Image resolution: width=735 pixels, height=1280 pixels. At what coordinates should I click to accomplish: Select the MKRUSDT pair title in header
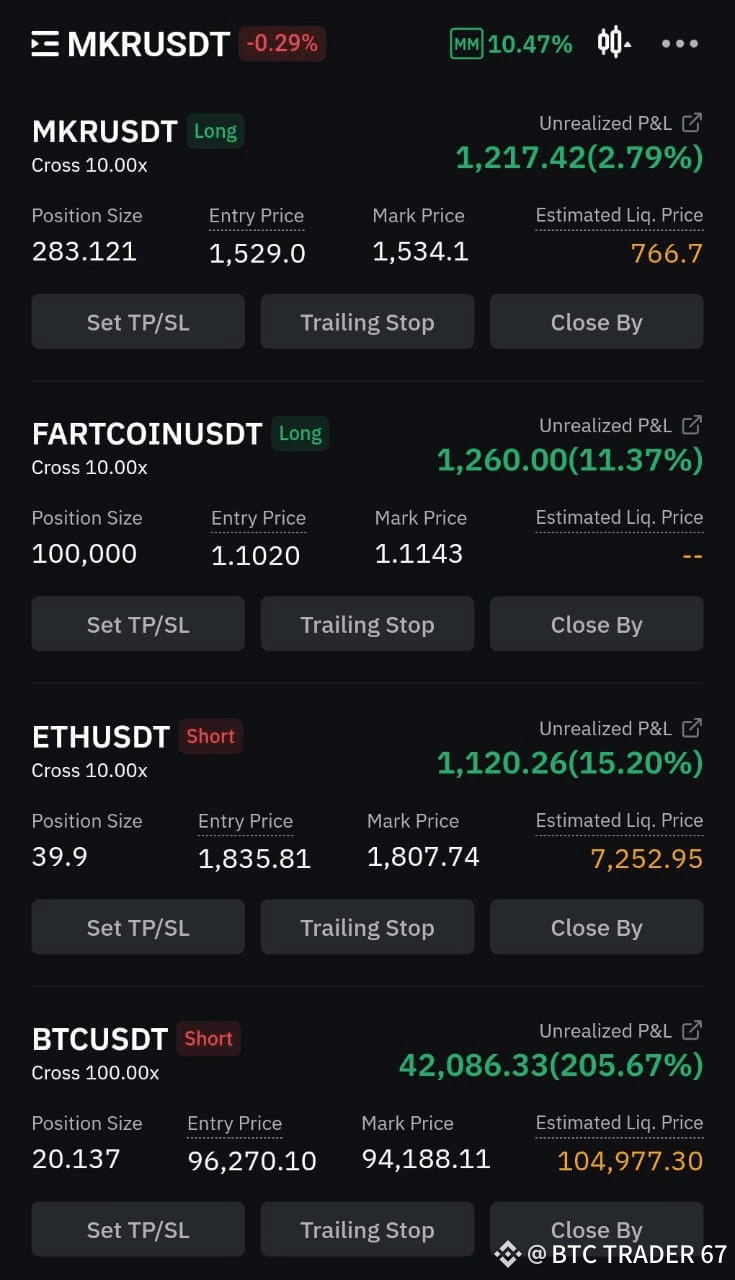(148, 44)
